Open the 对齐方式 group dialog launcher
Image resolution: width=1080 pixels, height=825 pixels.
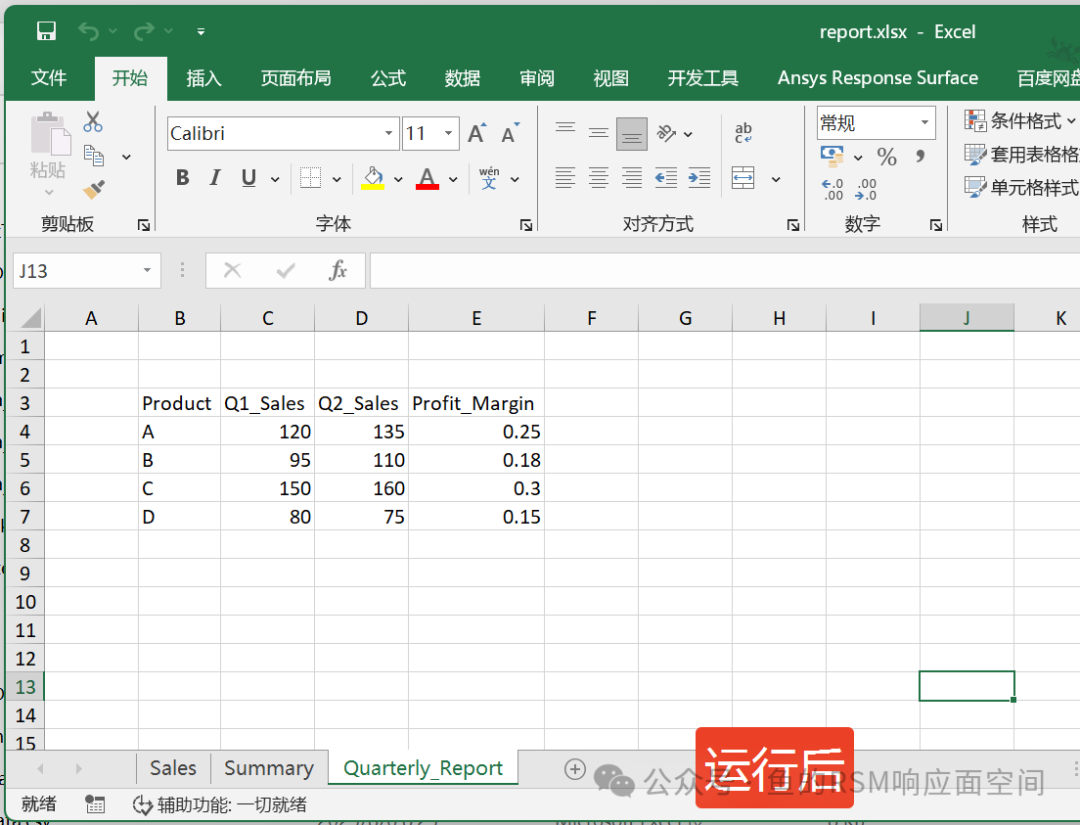pos(793,224)
